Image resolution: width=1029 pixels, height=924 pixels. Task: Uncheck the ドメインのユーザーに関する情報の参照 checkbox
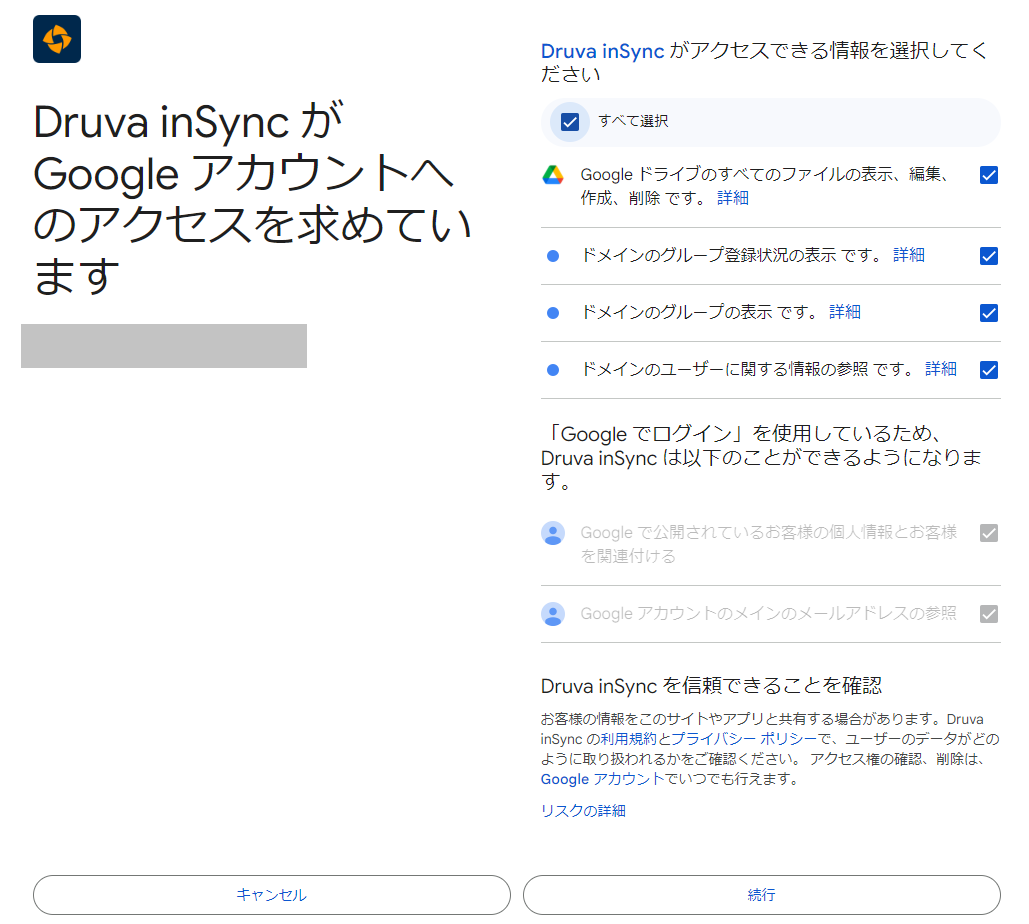988,370
